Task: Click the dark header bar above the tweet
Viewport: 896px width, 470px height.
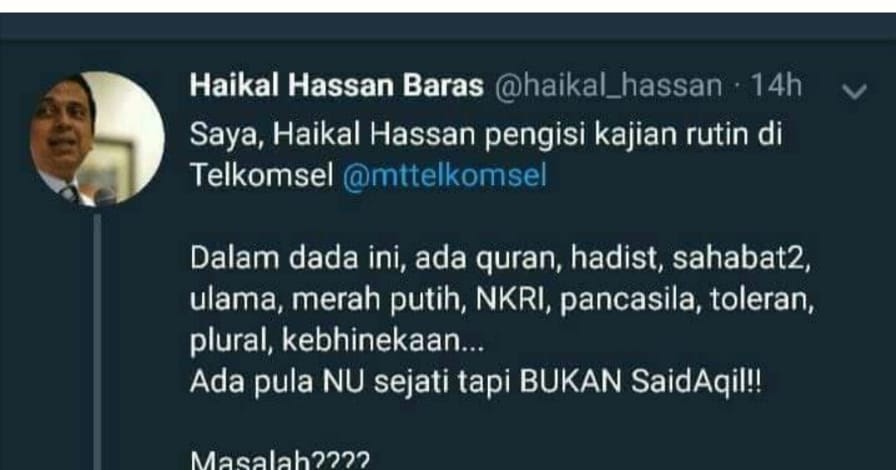Action: (x=448, y=27)
